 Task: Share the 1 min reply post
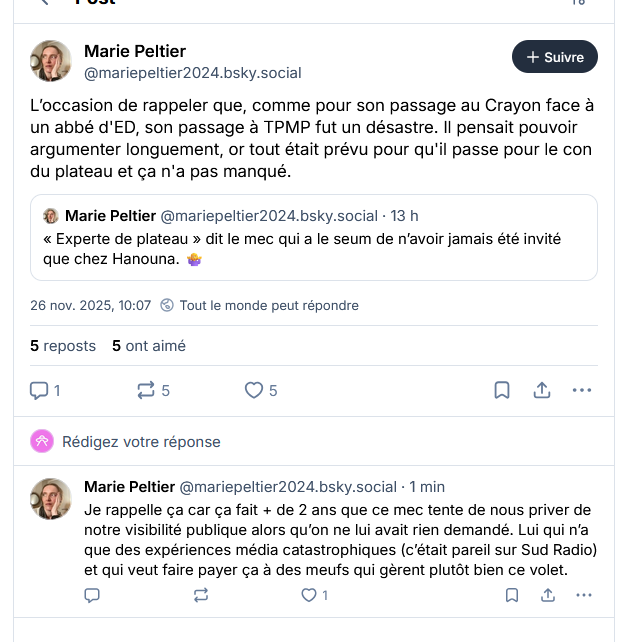click(x=548, y=595)
